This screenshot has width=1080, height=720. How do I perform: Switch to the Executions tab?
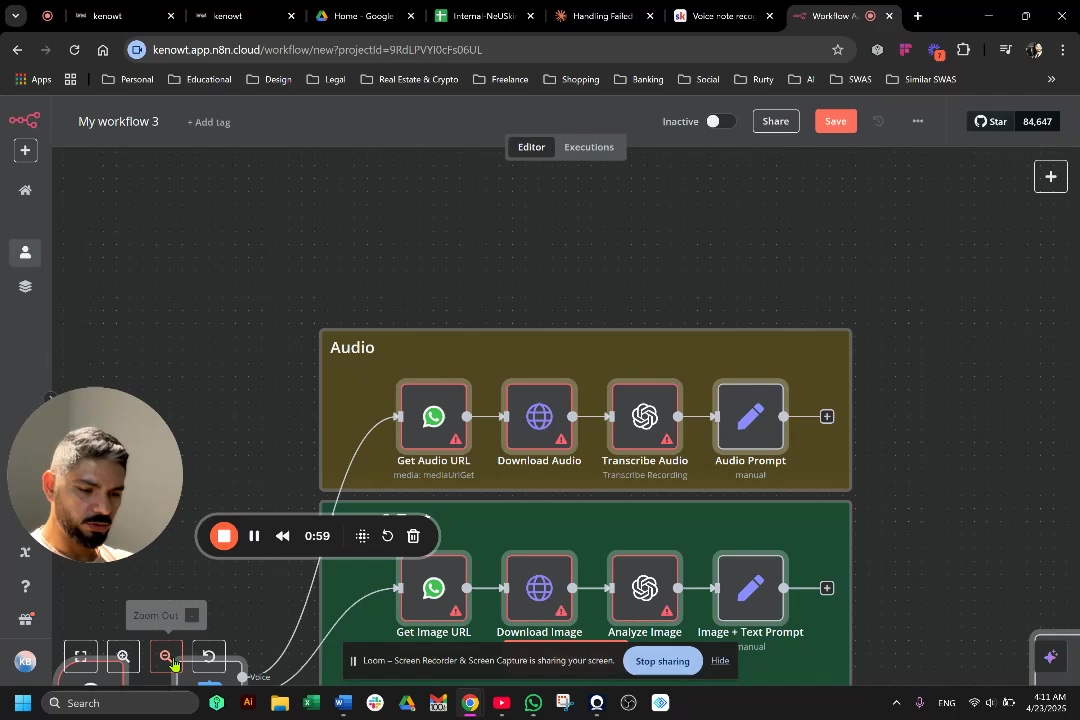point(588,147)
